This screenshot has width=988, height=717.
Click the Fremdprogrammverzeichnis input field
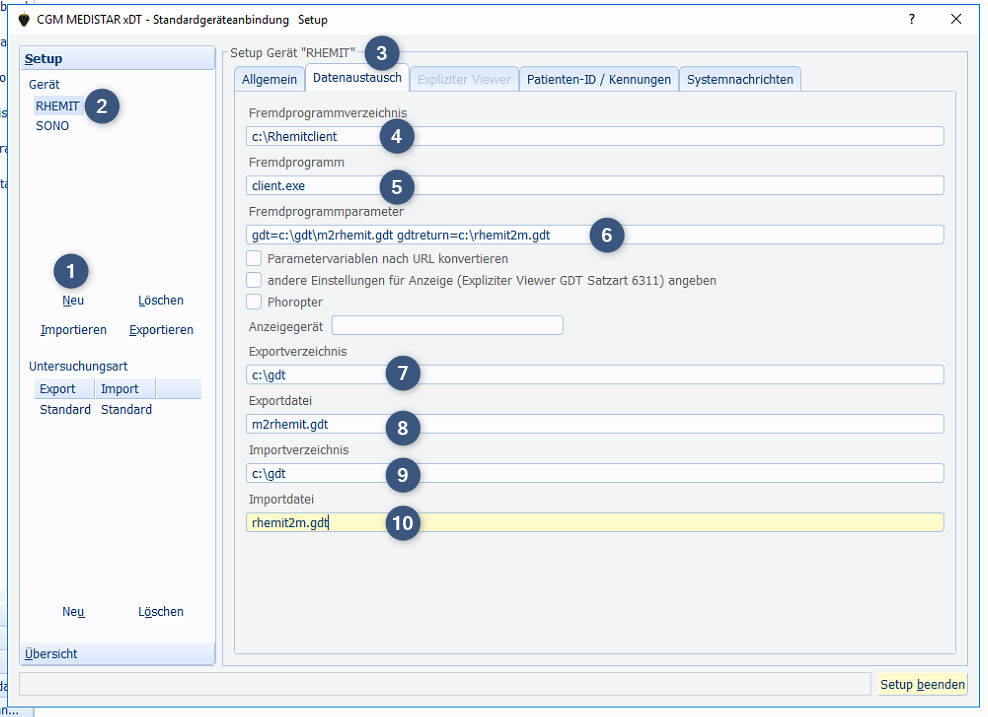(x=595, y=136)
